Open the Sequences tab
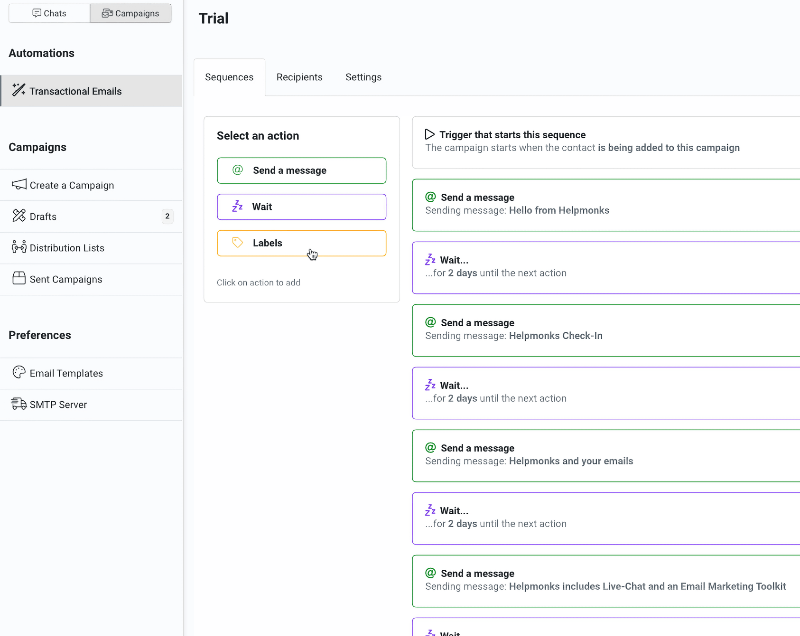 (229, 77)
